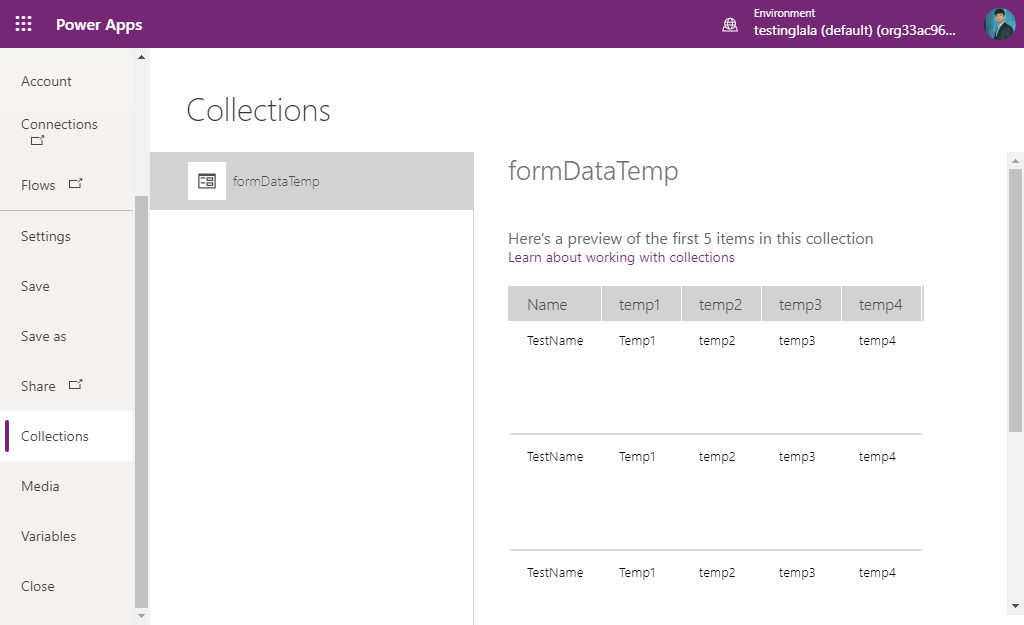Go to the Variables section
Screen dimensions: 1024x625
(x=67, y=536)
